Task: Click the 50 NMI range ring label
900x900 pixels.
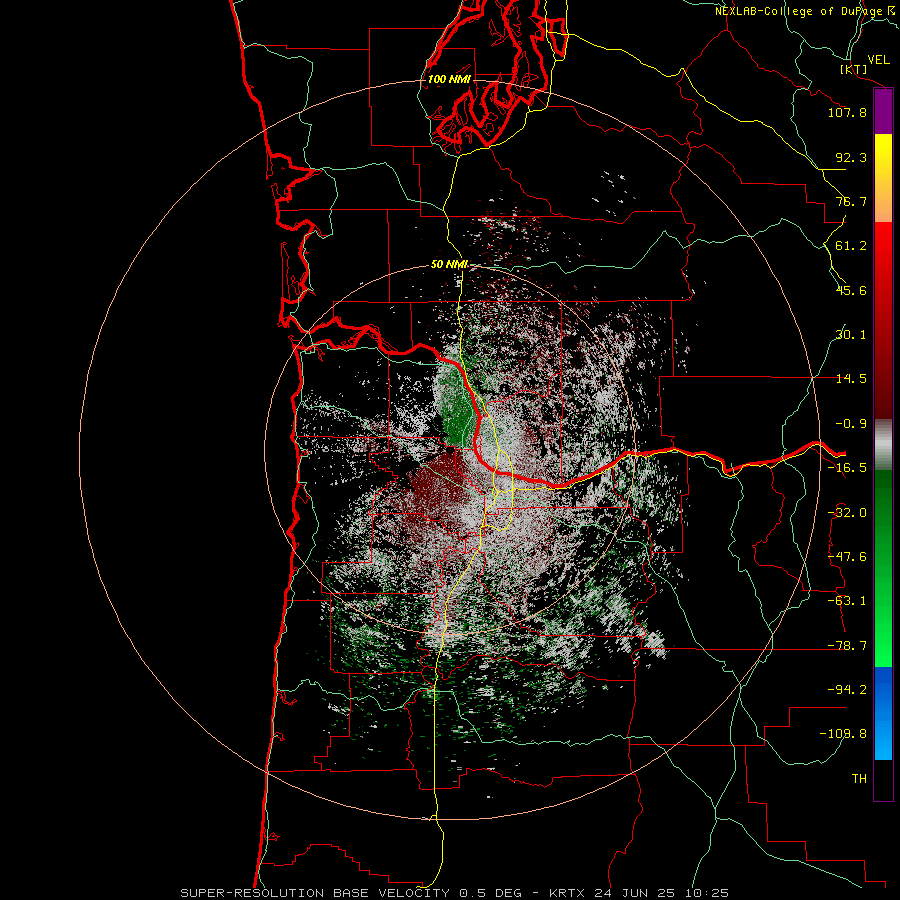Action: (x=449, y=265)
